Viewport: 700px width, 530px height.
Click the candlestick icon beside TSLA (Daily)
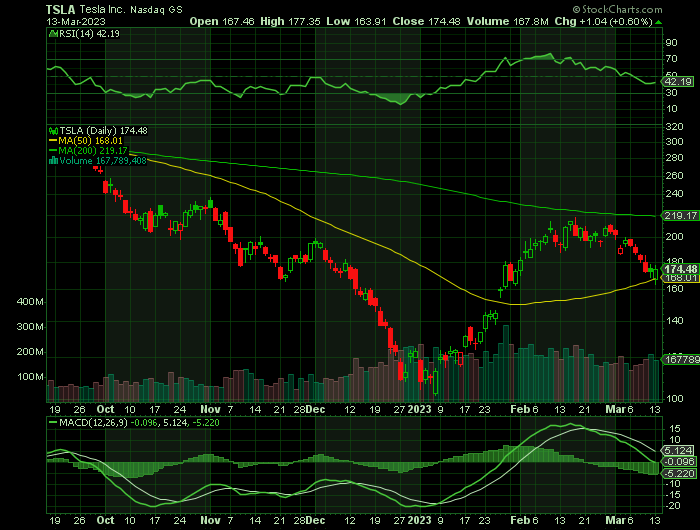[54, 131]
